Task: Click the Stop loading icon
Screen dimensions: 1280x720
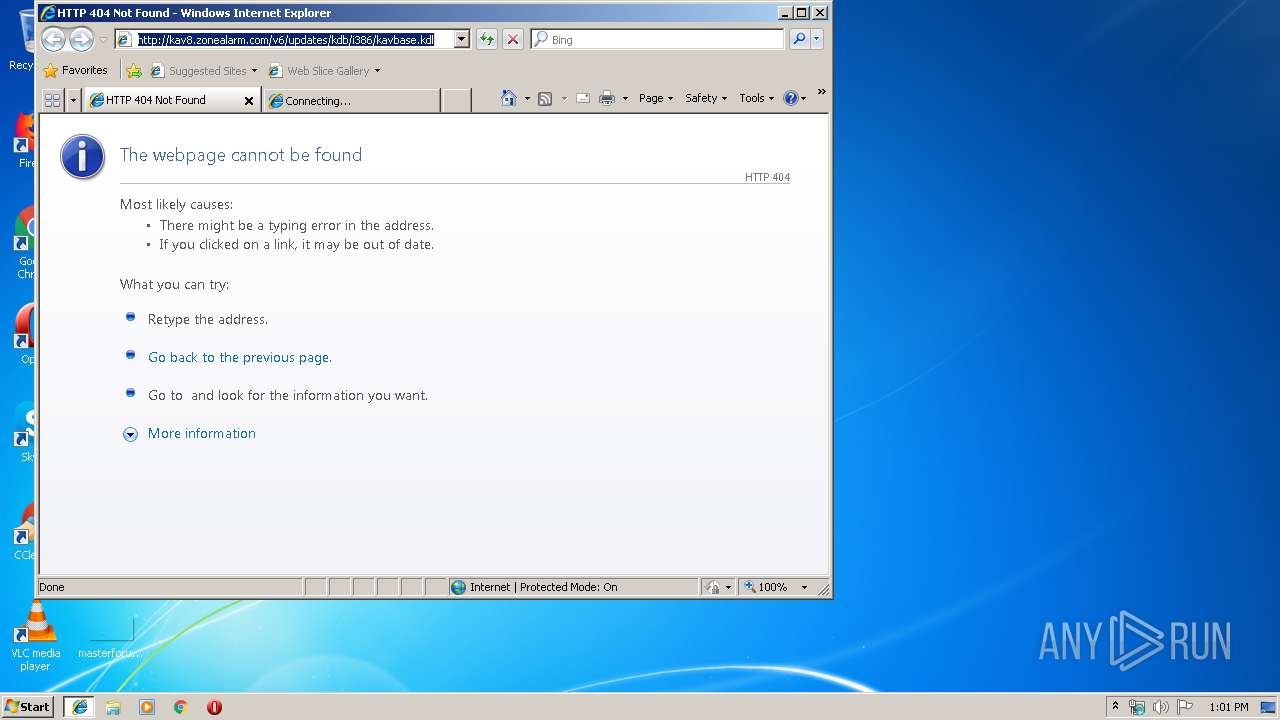Action: coord(513,40)
